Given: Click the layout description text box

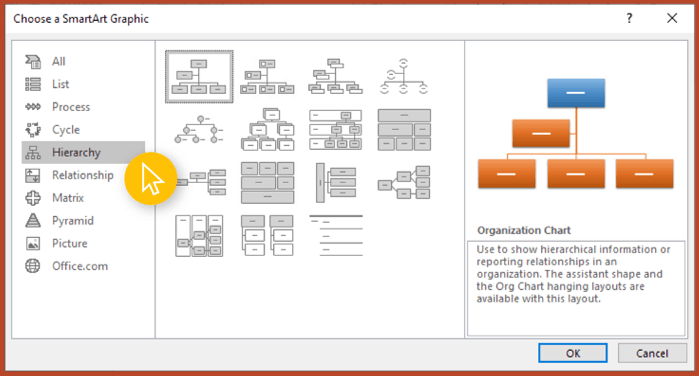Looking at the screenshot, I should point(576,288).
